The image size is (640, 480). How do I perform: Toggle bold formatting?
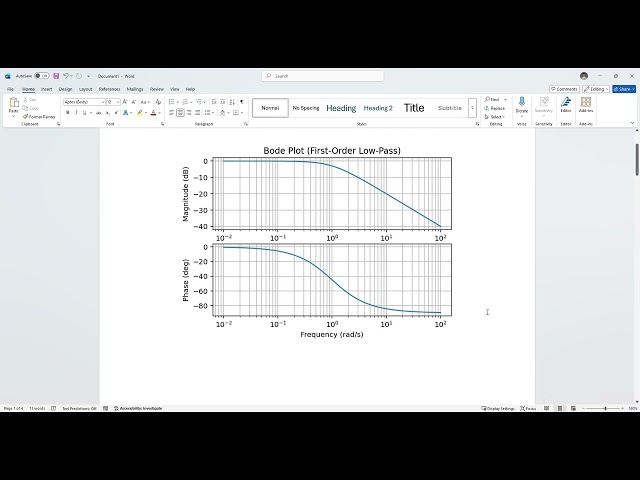pyautogui.click(x=67, y=113)
